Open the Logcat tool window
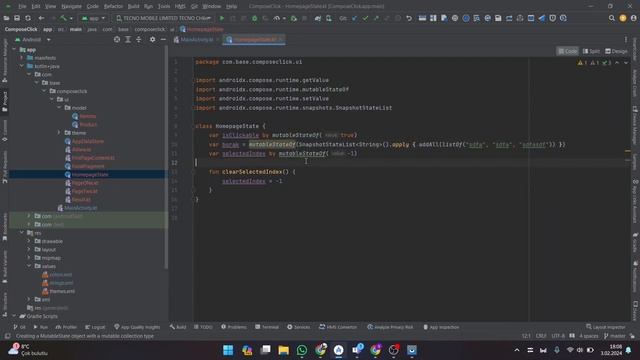Image resolution: width=640 pixels, height=360 pixels. 95,327
